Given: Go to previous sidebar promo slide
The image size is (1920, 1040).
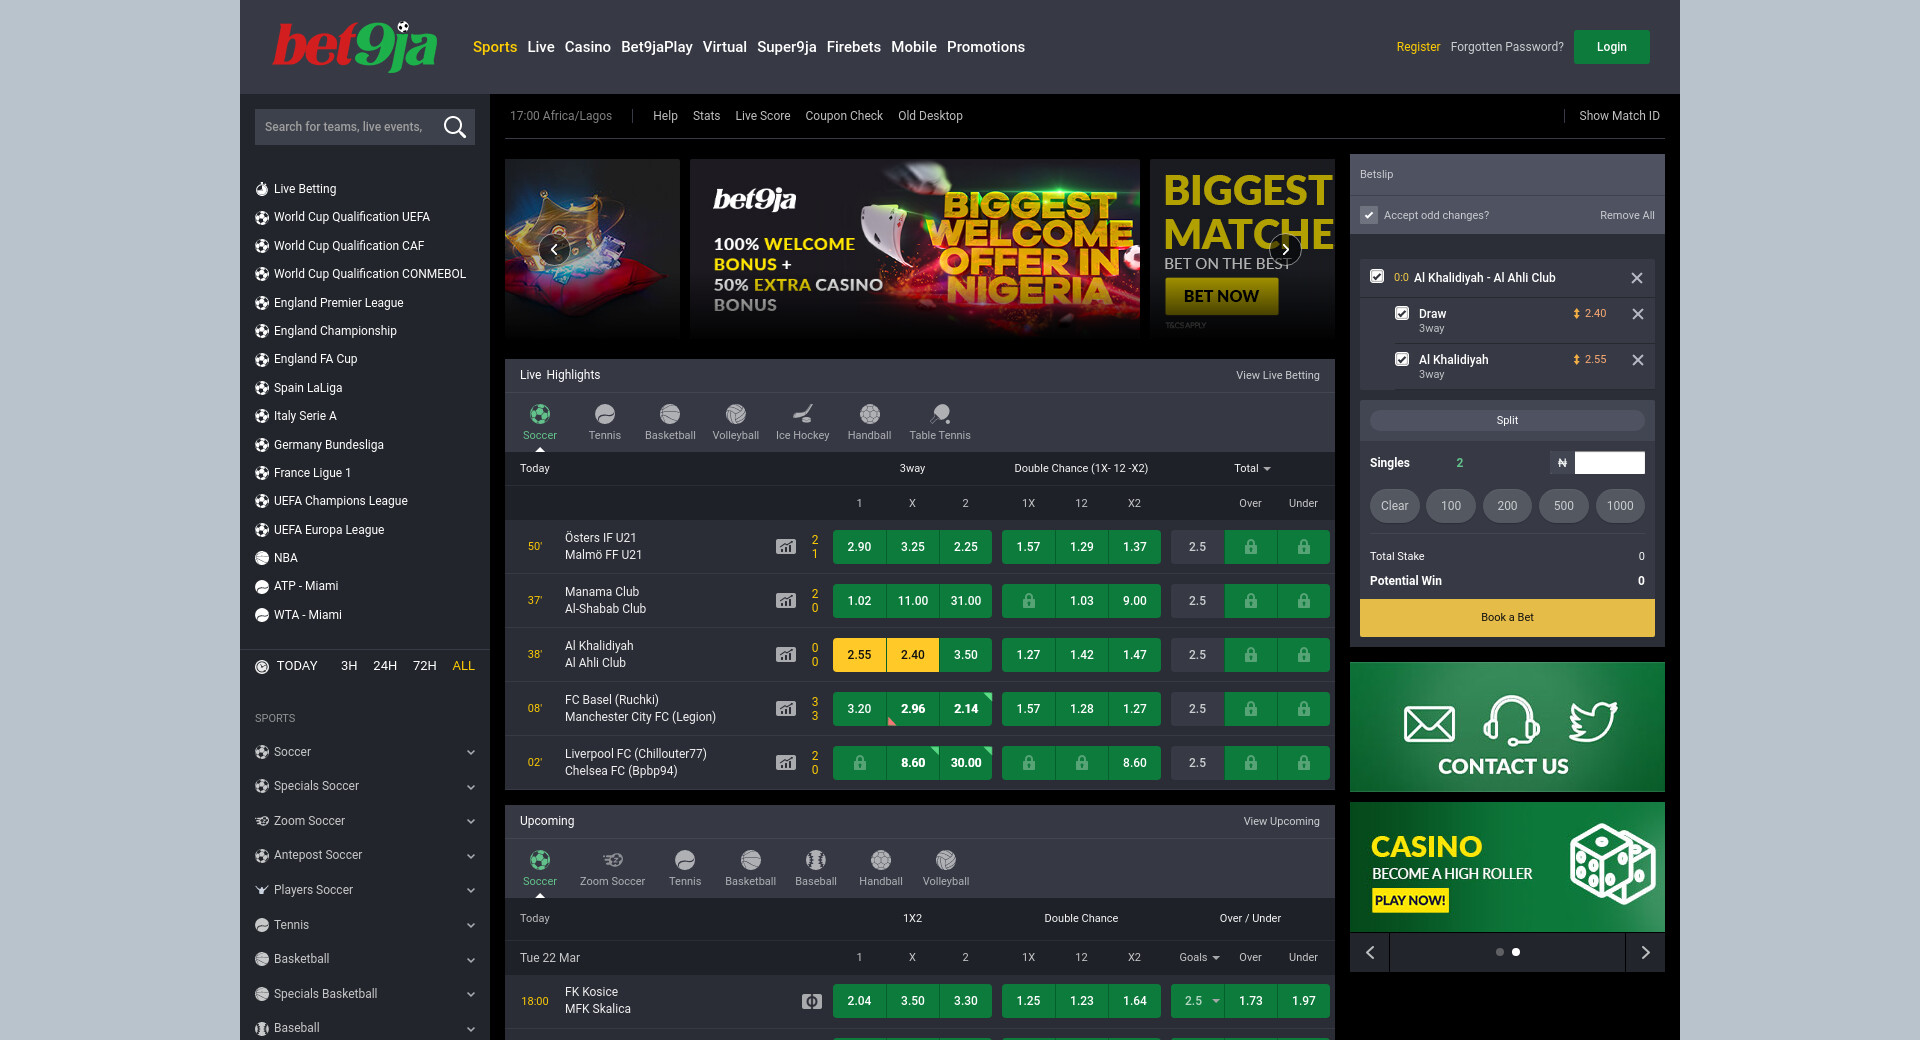Looking at the screenshot, I should click(x=1370, y=952).
